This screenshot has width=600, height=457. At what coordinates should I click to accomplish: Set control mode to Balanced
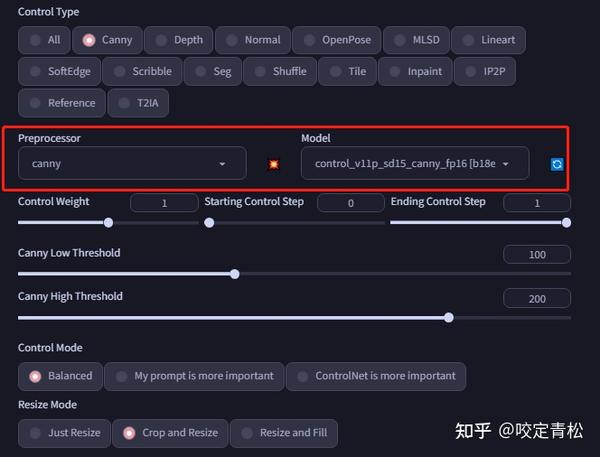tap(60, 376)
